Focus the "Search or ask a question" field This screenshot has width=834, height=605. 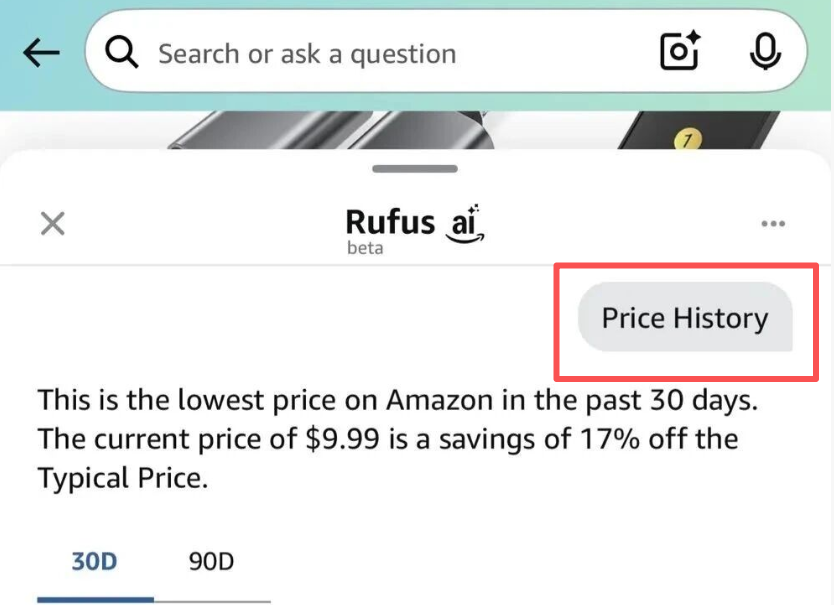click(x=380, y=54)
